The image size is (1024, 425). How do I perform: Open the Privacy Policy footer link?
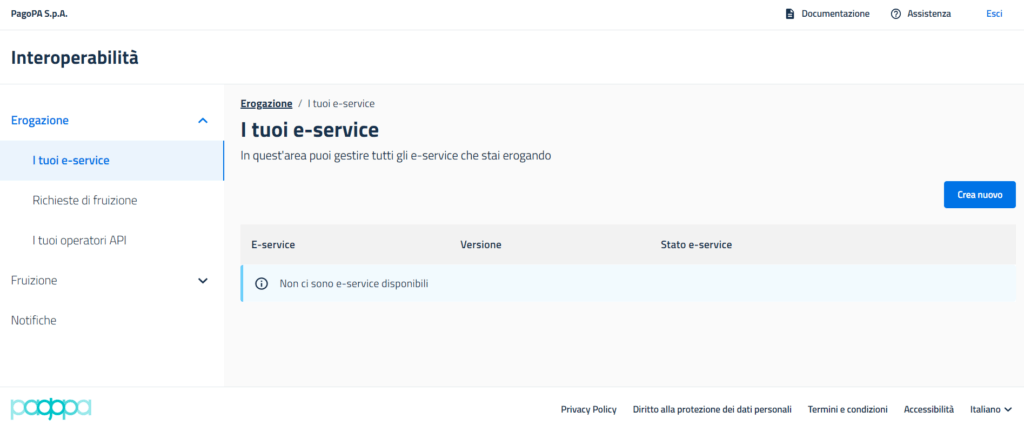tap(588, 409)
